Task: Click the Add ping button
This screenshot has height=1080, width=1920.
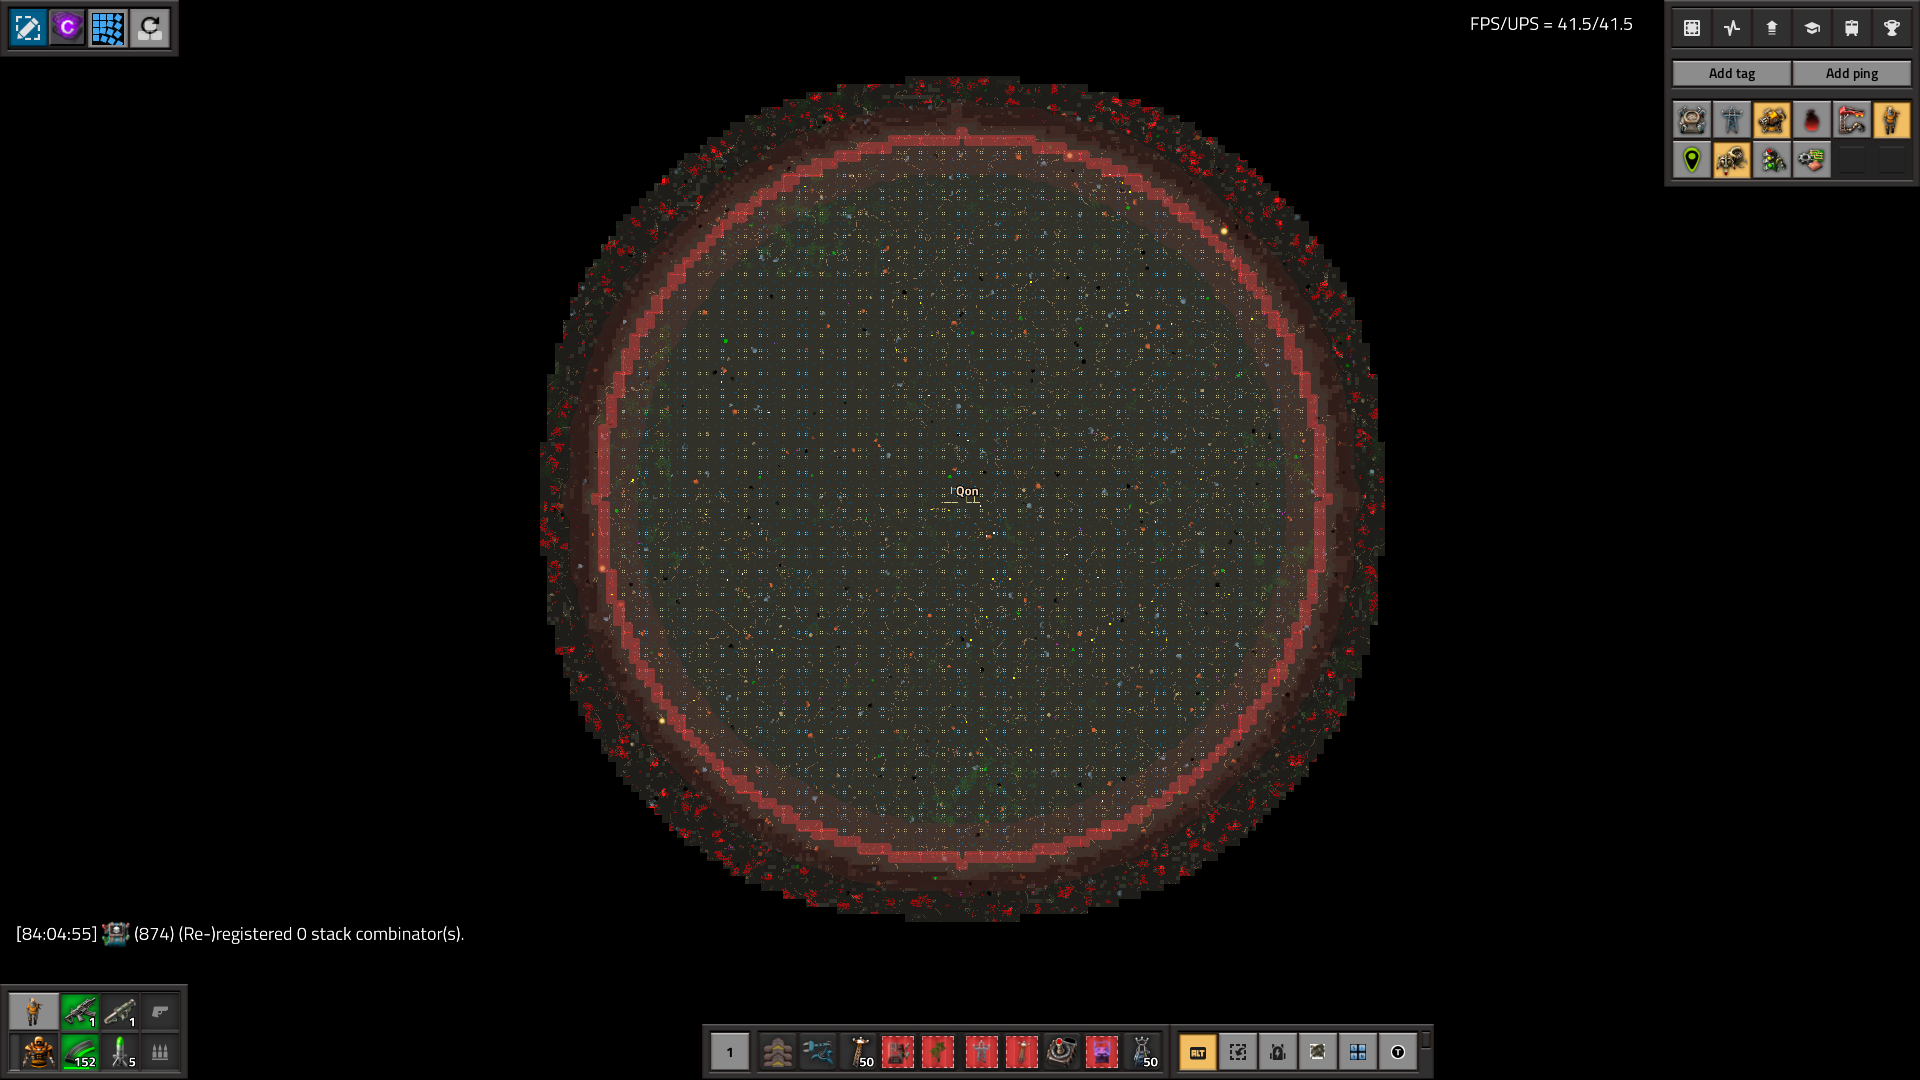Action: [x=1851, y=73]
